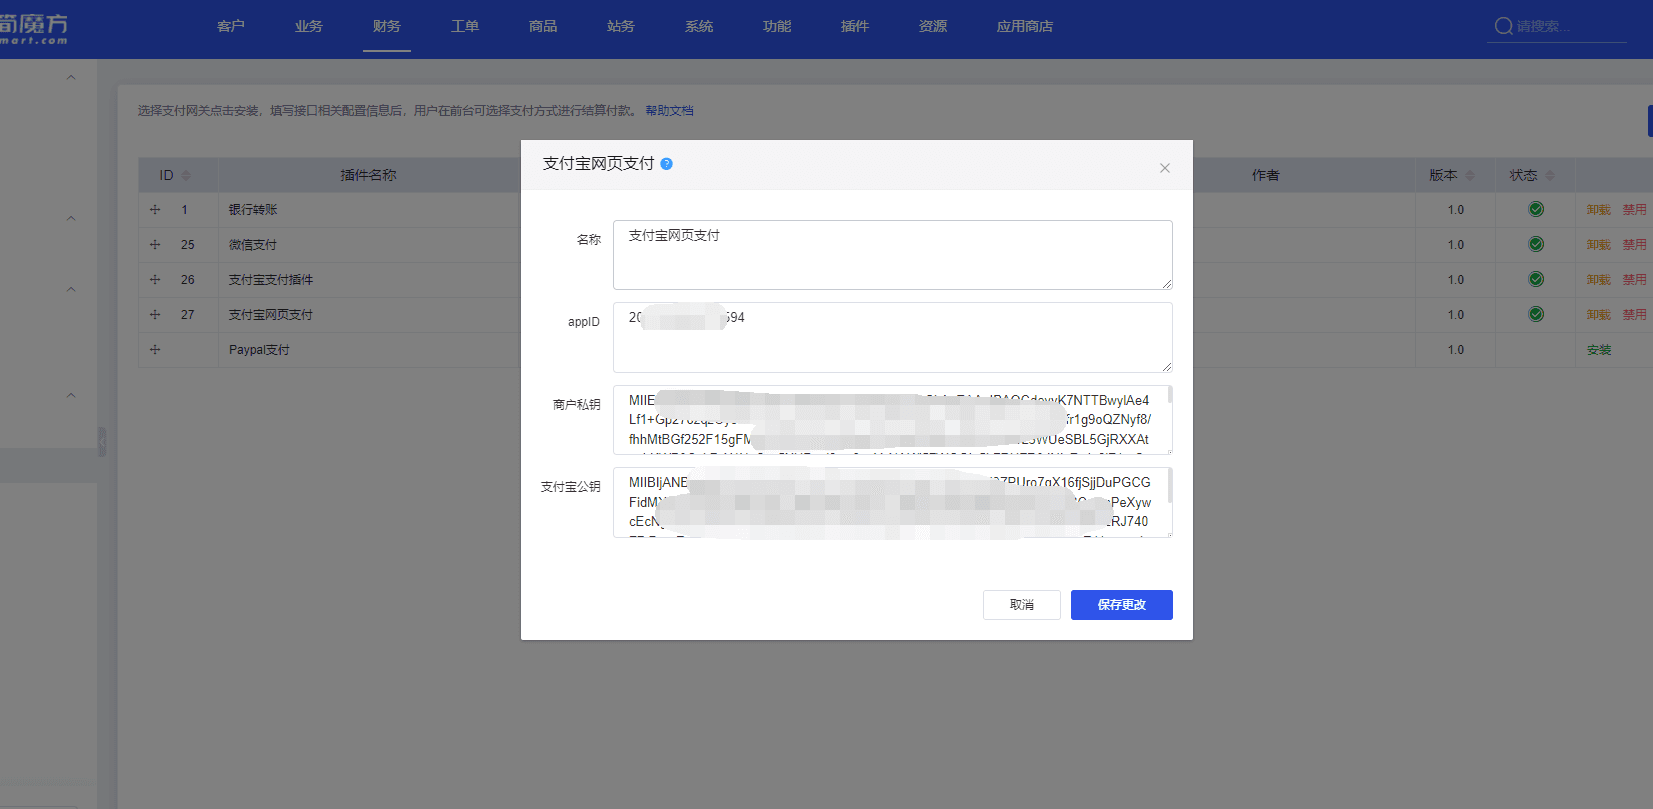Viewport: 1653px width, 809px height.
Task: Open the 站务 menu
Action: [x=621, y=27]
